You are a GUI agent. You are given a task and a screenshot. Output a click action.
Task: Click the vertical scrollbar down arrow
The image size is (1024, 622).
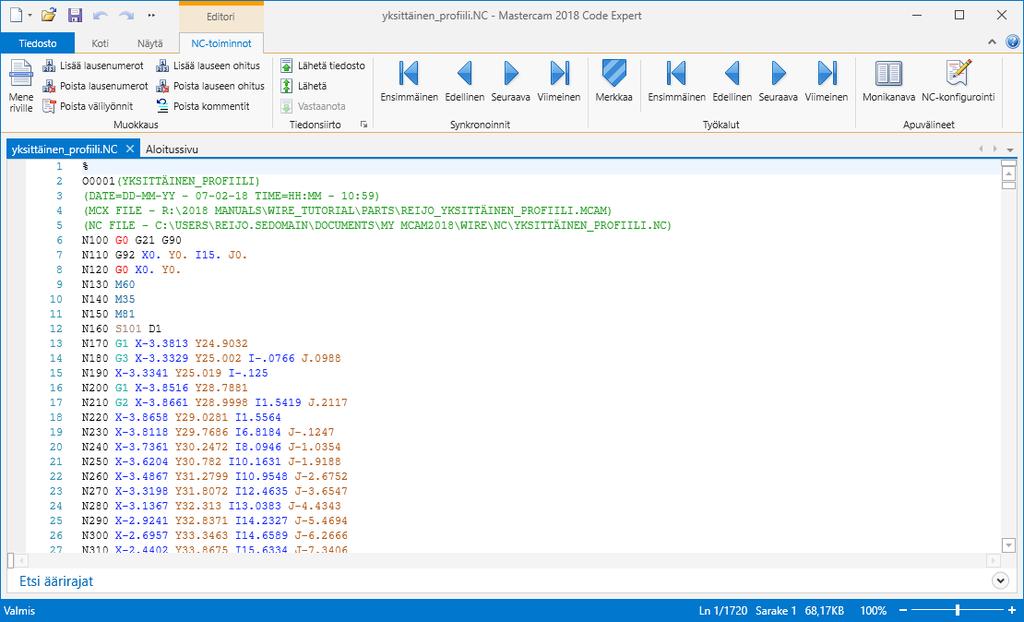tap(1008, 546)
